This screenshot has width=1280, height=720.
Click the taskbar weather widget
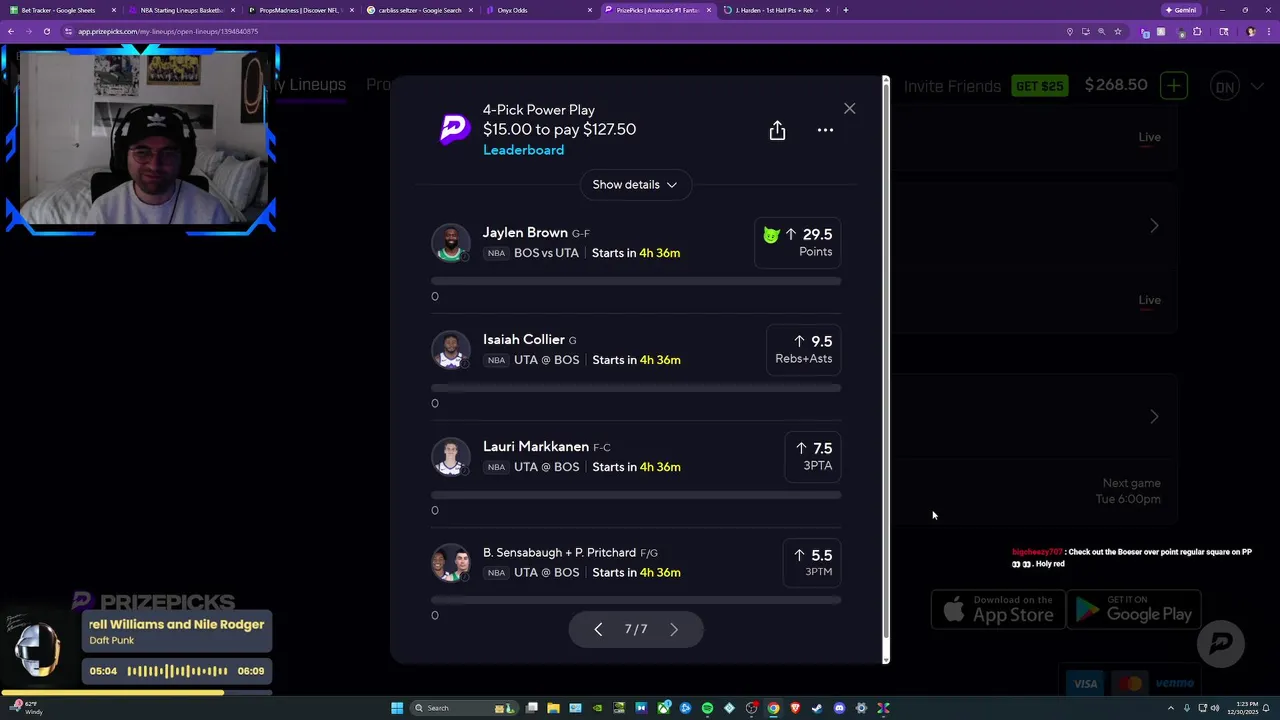pos(25,708)
